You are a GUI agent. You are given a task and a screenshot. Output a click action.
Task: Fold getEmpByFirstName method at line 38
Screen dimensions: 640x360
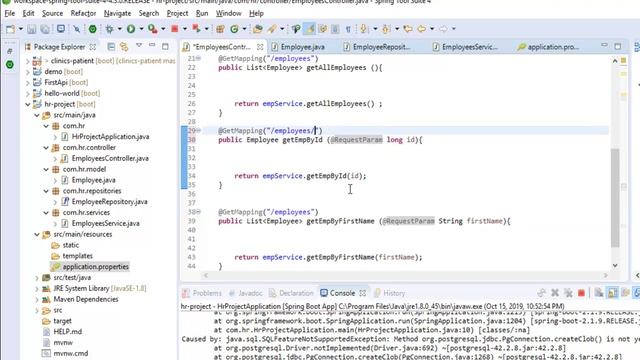pyautogui.click(x=198, y=212)
